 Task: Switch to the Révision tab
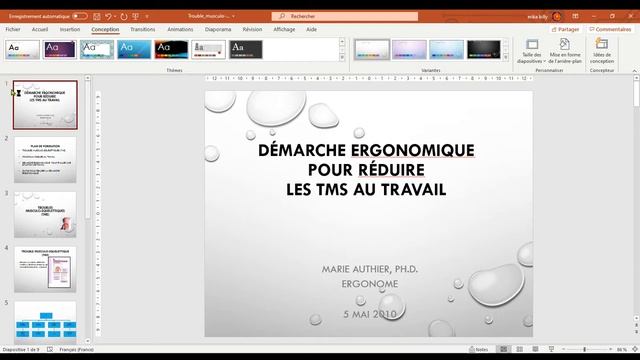pyautogui.click(x=252, y=29)
